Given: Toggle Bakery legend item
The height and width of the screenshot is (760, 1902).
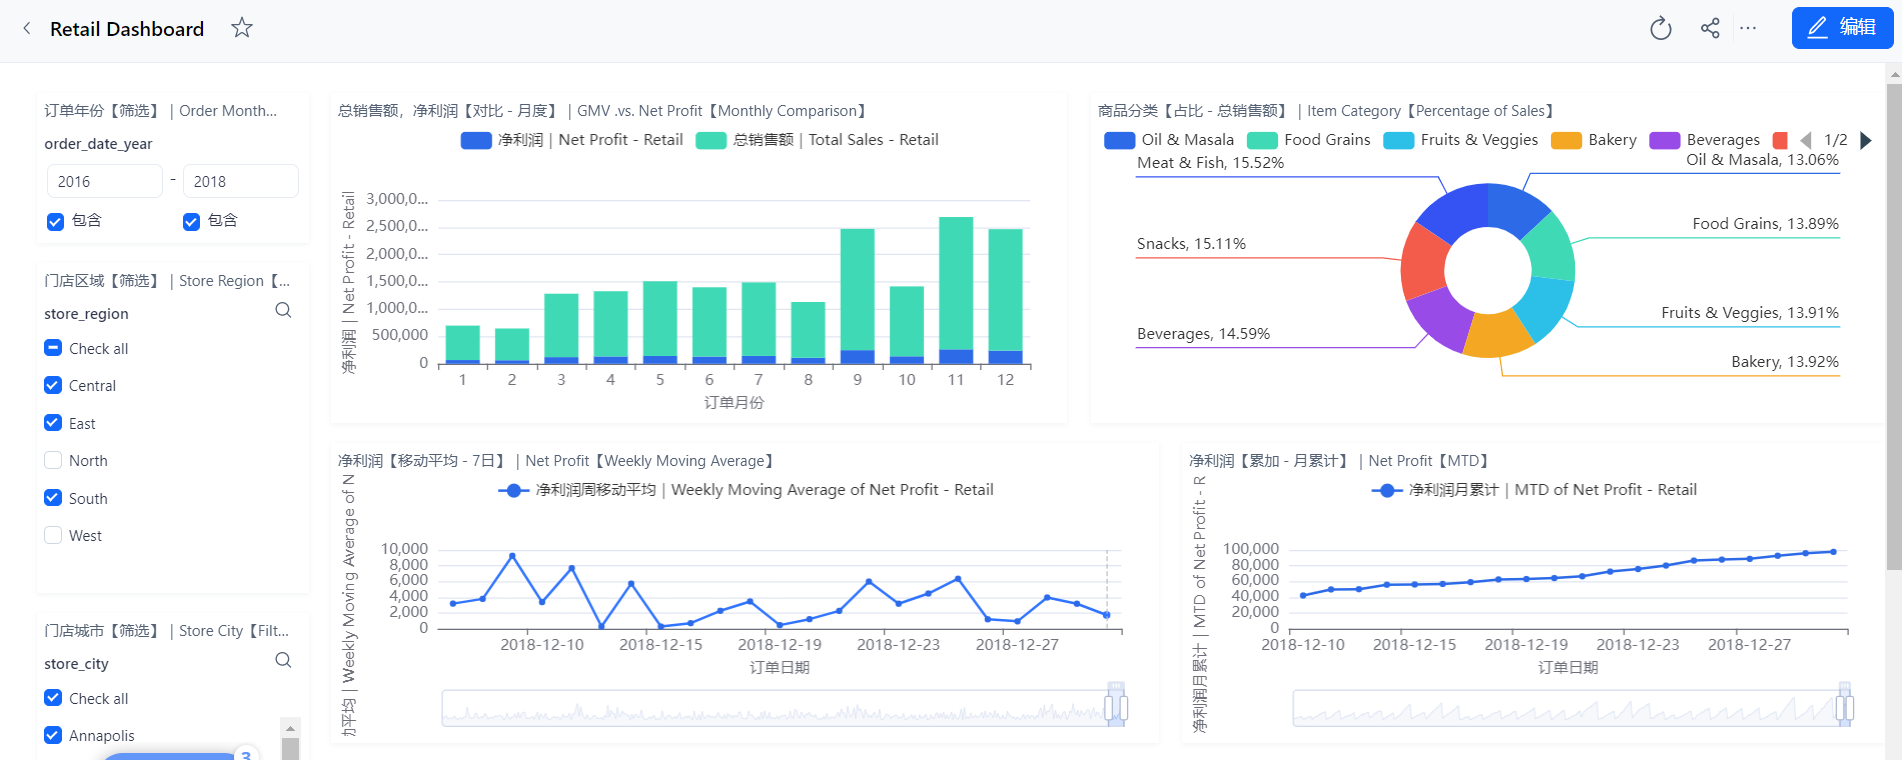Looking at the screenshot, I should [x=1594, y=140].
